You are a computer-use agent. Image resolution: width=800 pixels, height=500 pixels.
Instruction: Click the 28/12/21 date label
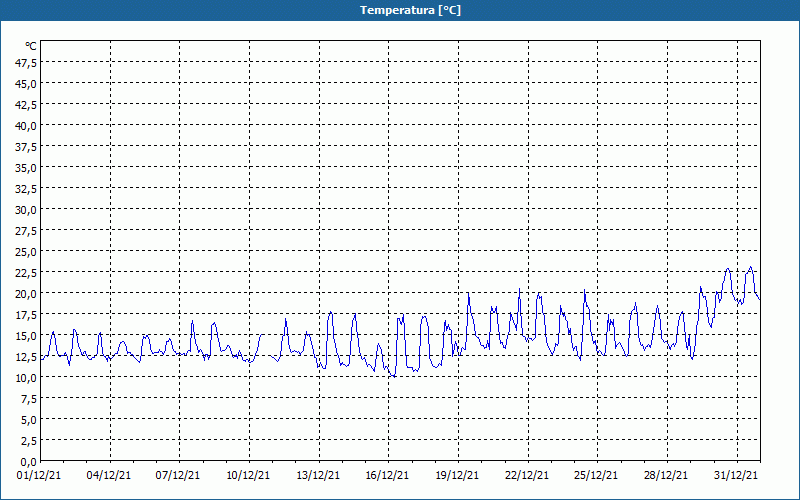[x=666, y=475]
